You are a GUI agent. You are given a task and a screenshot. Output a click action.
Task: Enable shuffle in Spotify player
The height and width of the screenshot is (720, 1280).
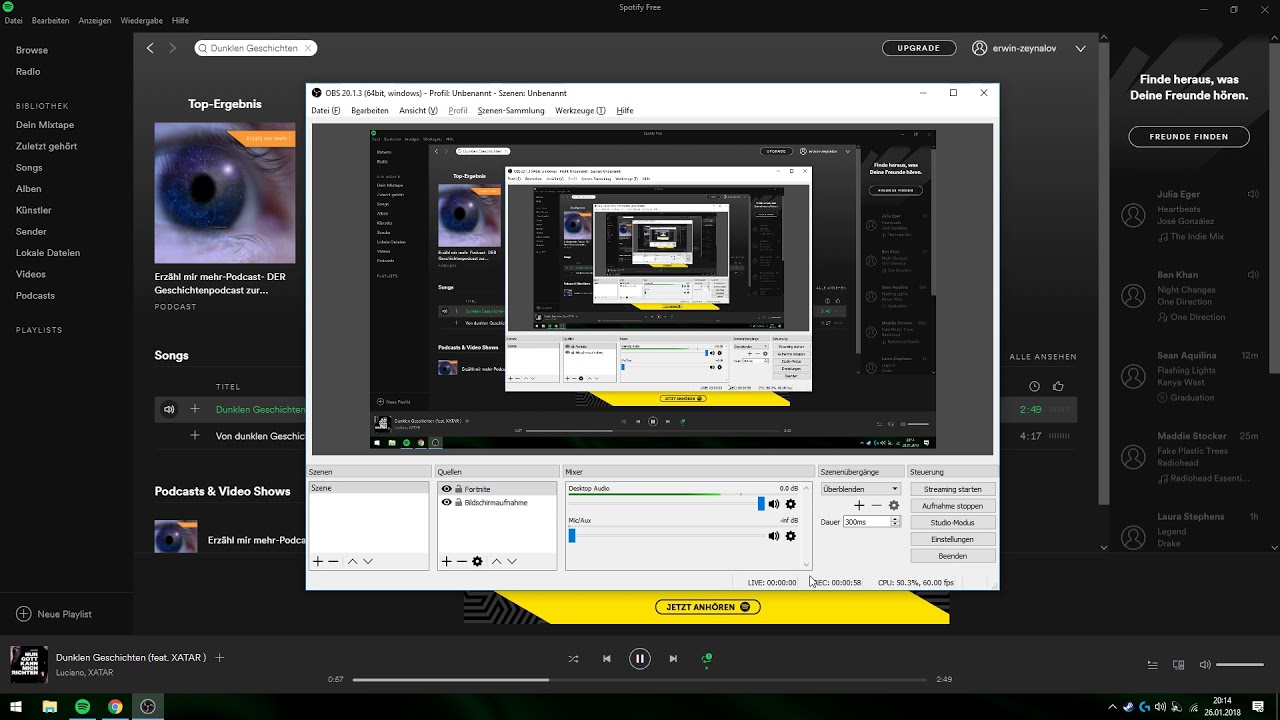pos(573,659)
